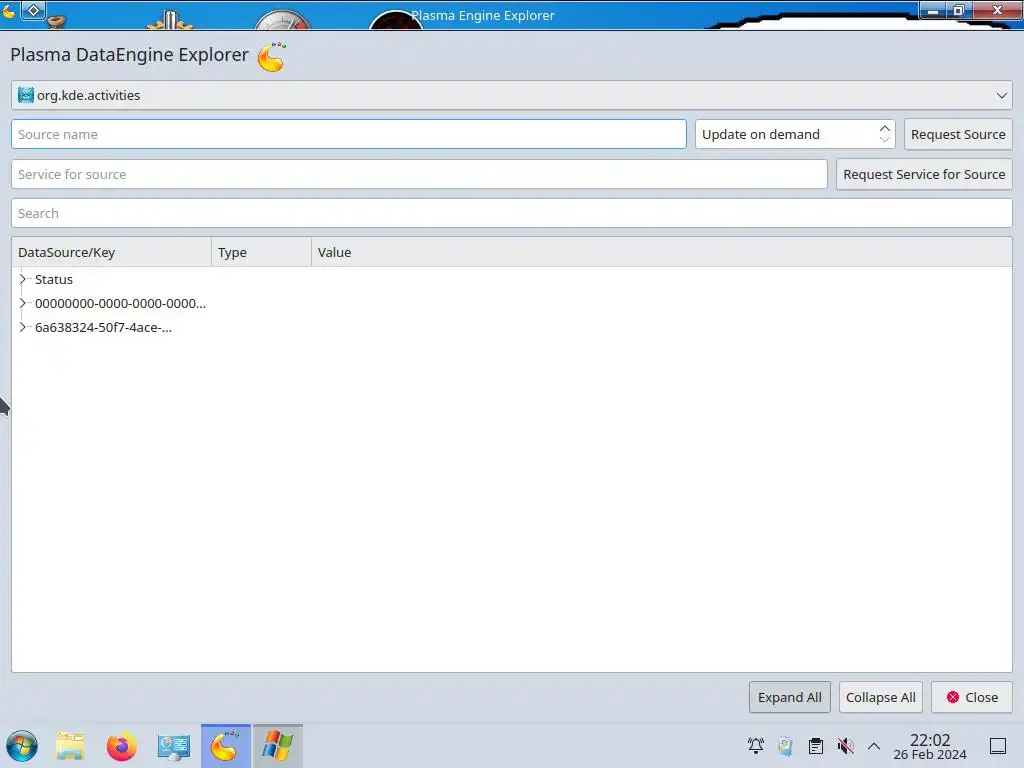This screenshot has width=1024, height=768.
Task: Open the clock showing 22:02
Action: tap(930, 746)
